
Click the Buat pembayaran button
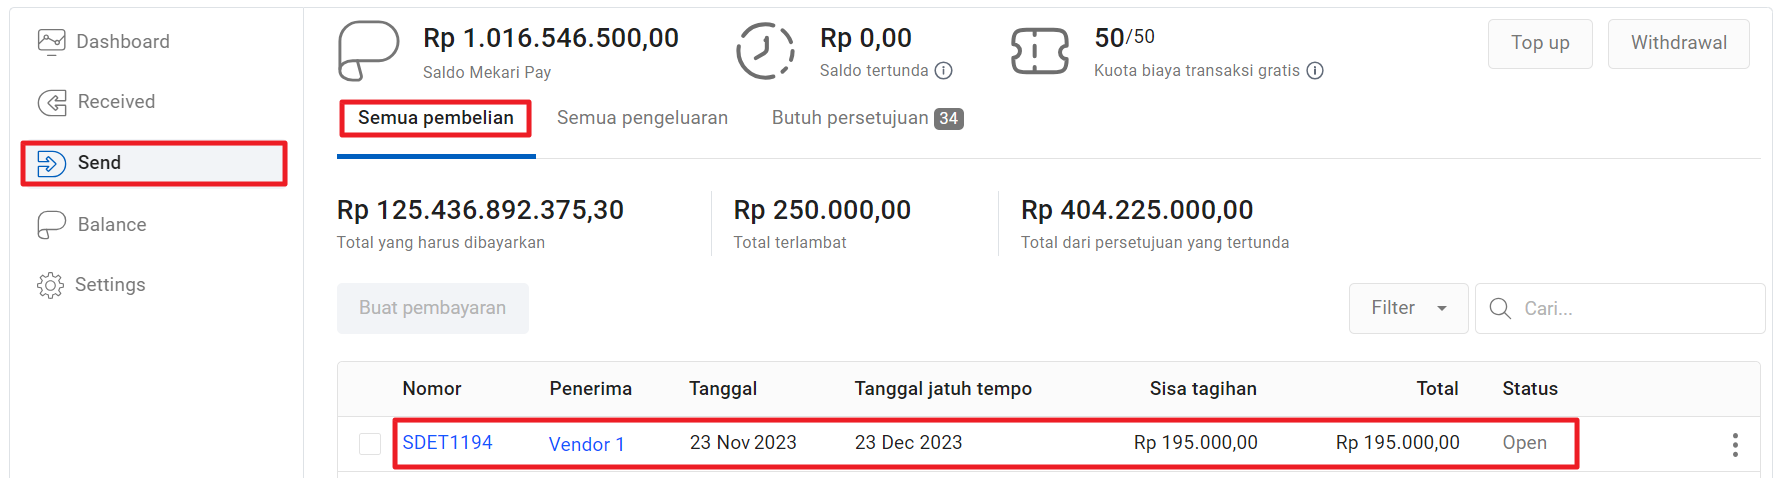tap(432, 308)
